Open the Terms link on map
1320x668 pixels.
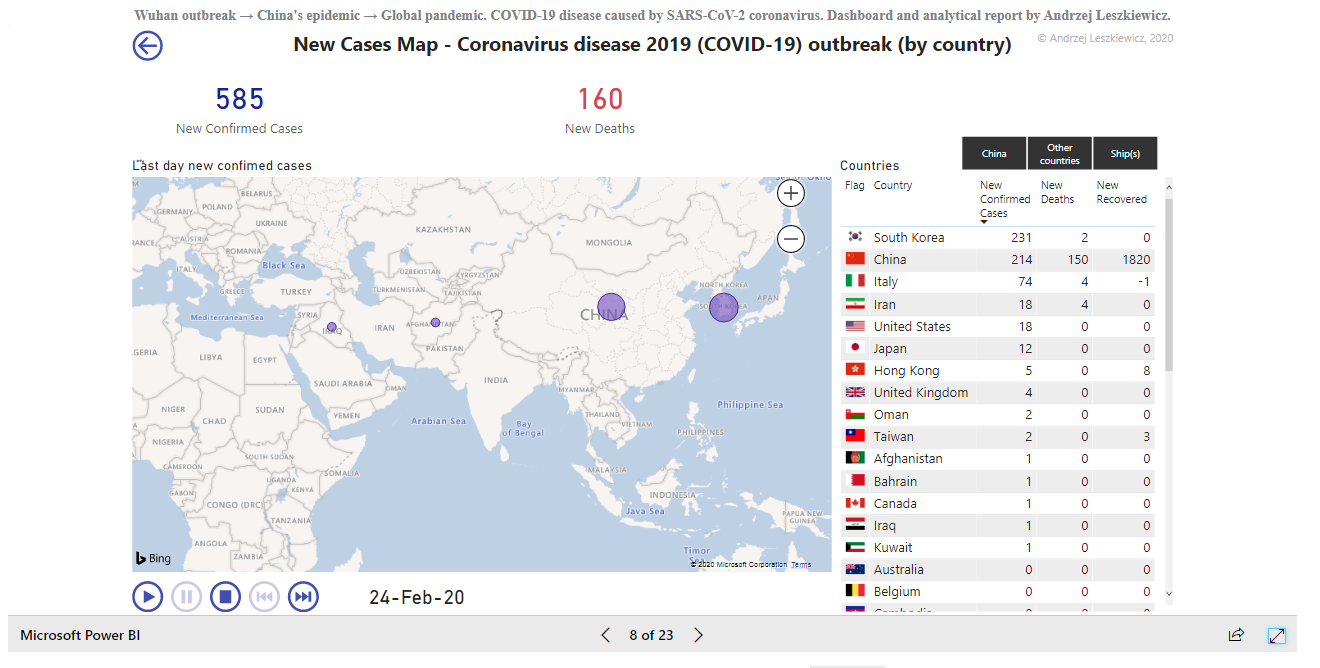pyautogui.click(x=801, y=565)
